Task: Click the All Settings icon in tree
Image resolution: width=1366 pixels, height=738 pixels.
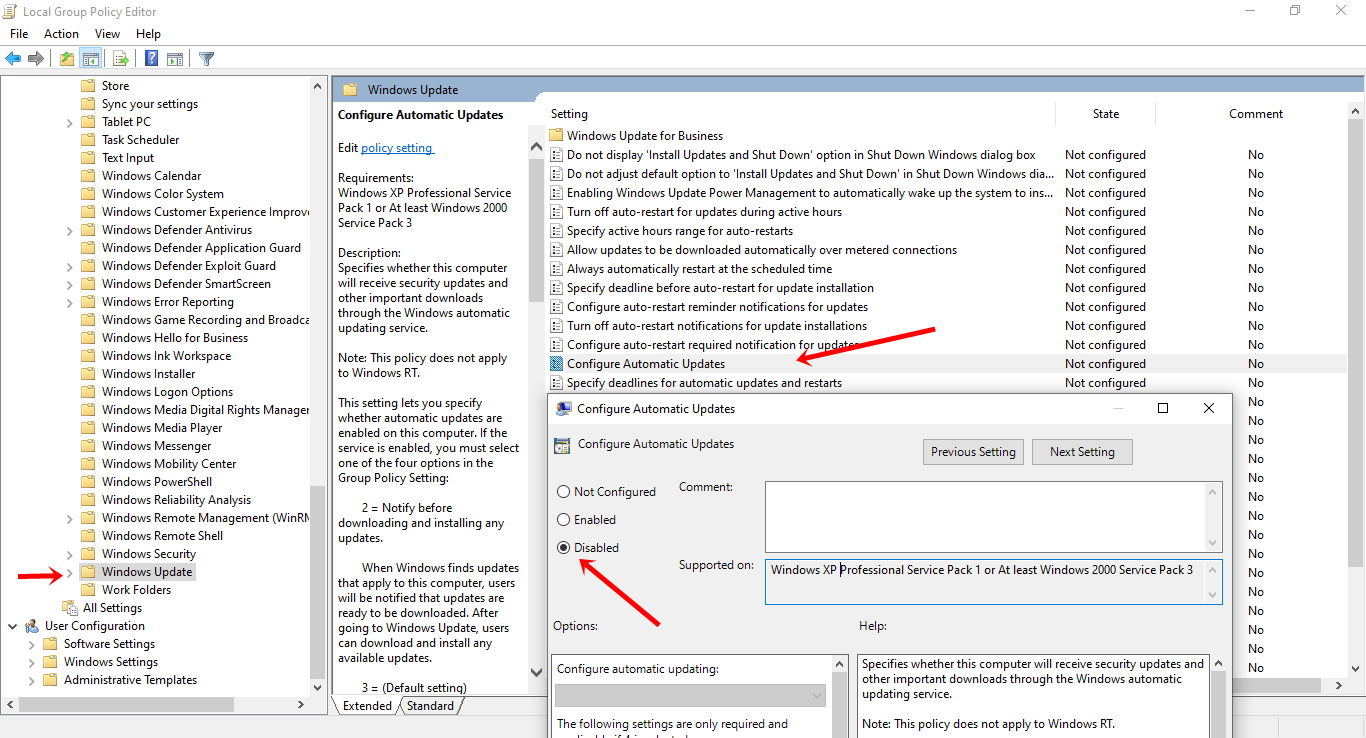Action: (x=70, y=608)
